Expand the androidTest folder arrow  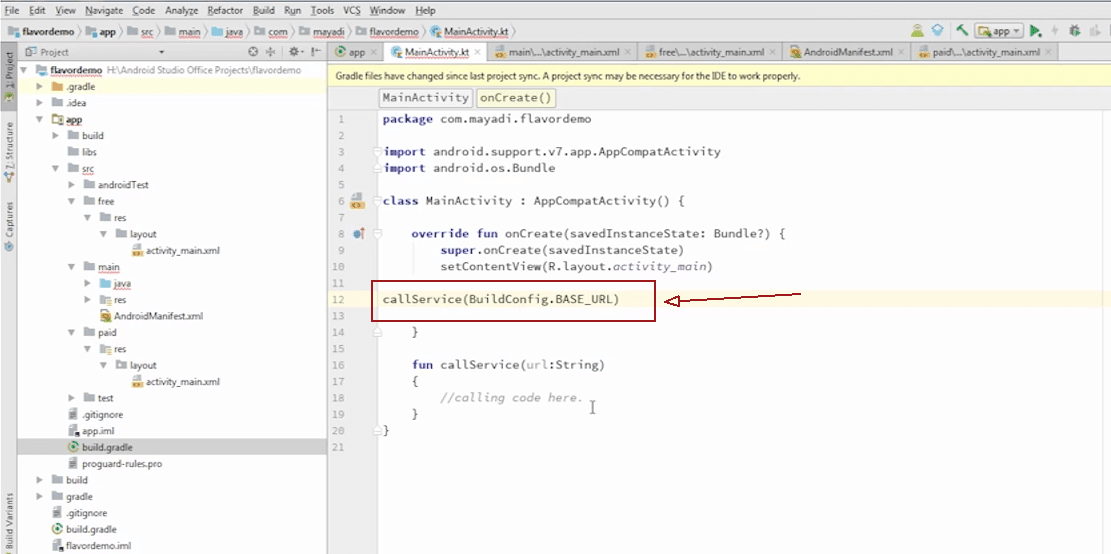tap(72, 185)
